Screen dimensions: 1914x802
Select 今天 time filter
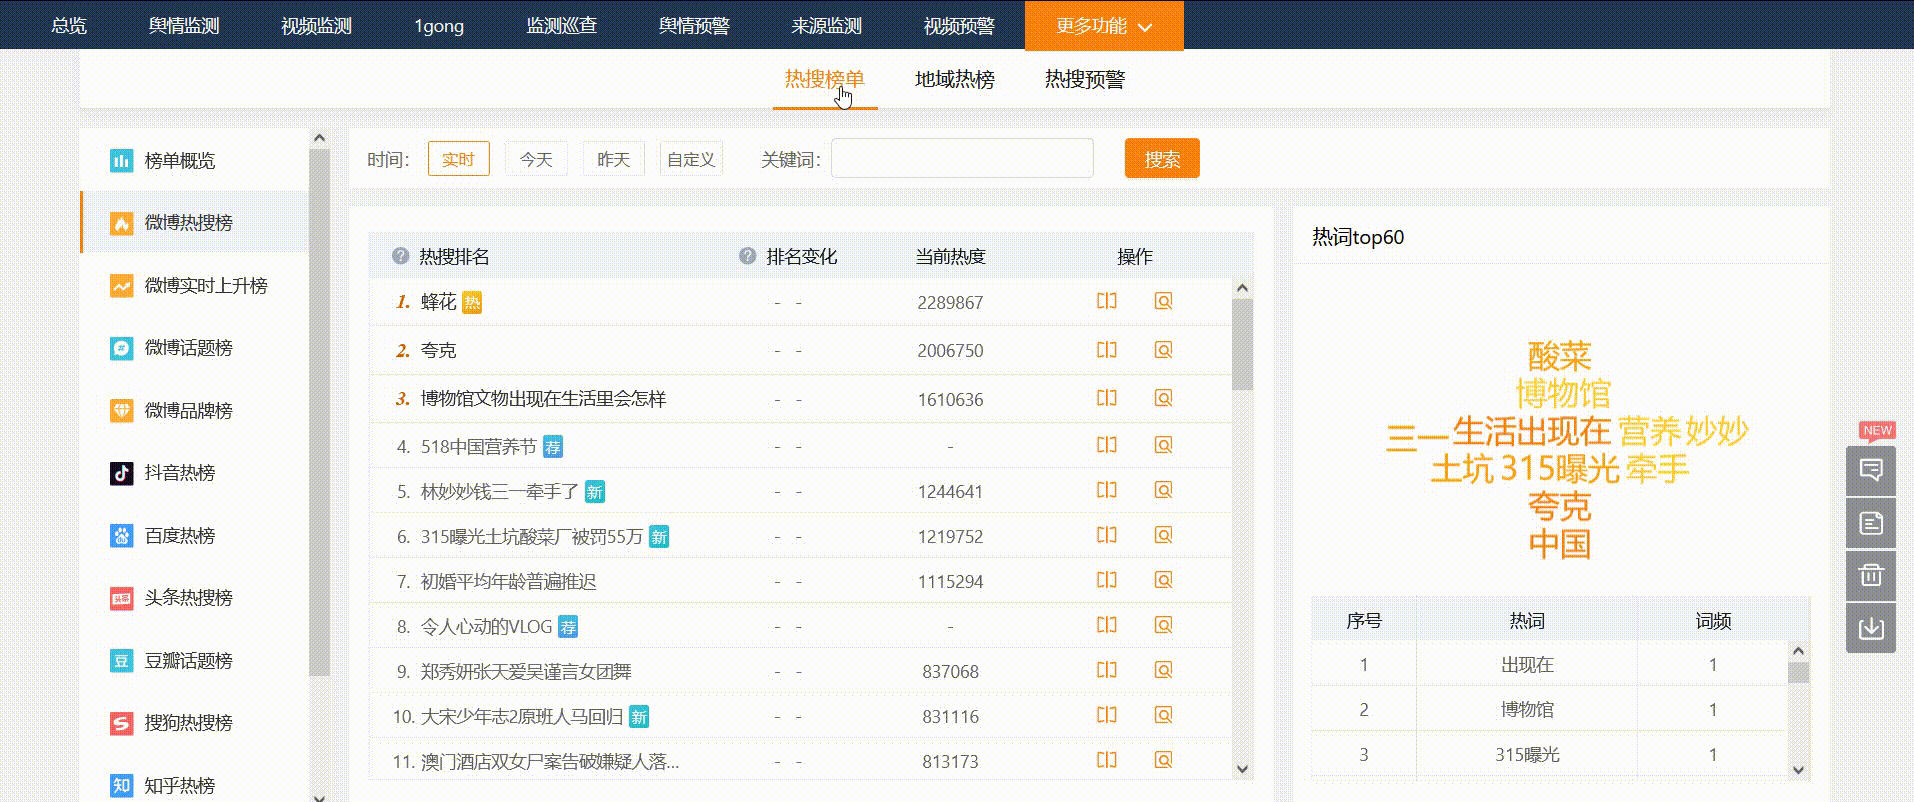(536, 159)
